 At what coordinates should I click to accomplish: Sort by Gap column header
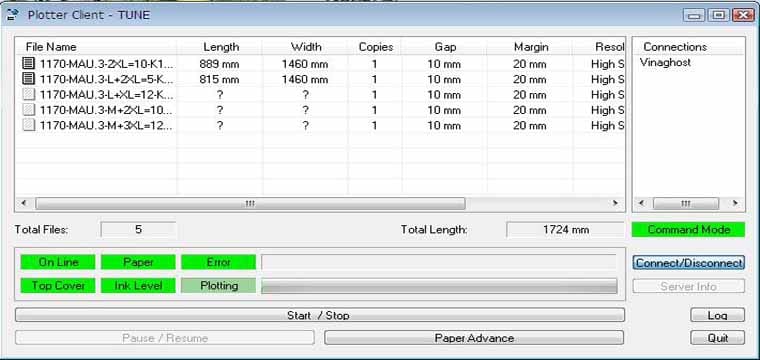tap(444, 47)
